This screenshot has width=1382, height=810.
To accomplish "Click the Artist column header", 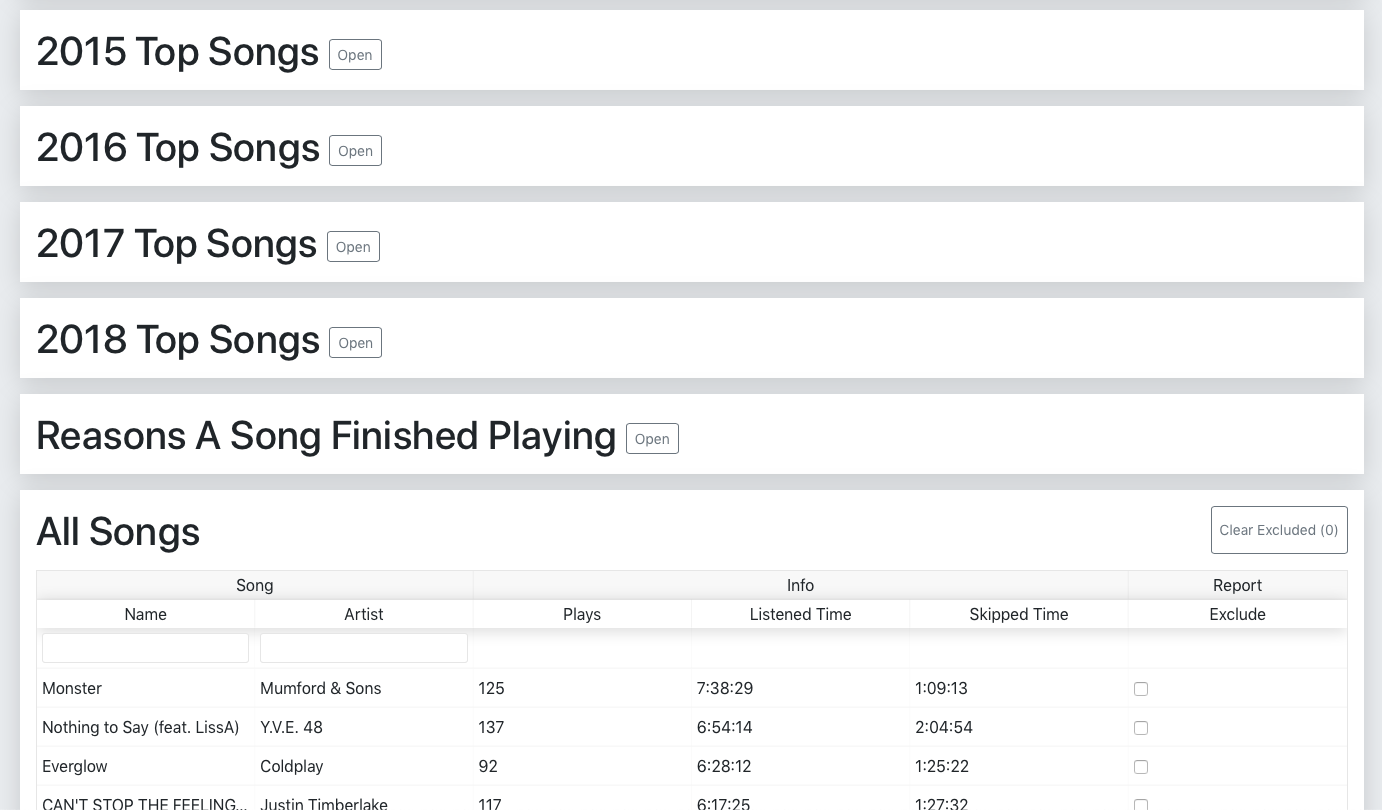I will click(363, 614).
